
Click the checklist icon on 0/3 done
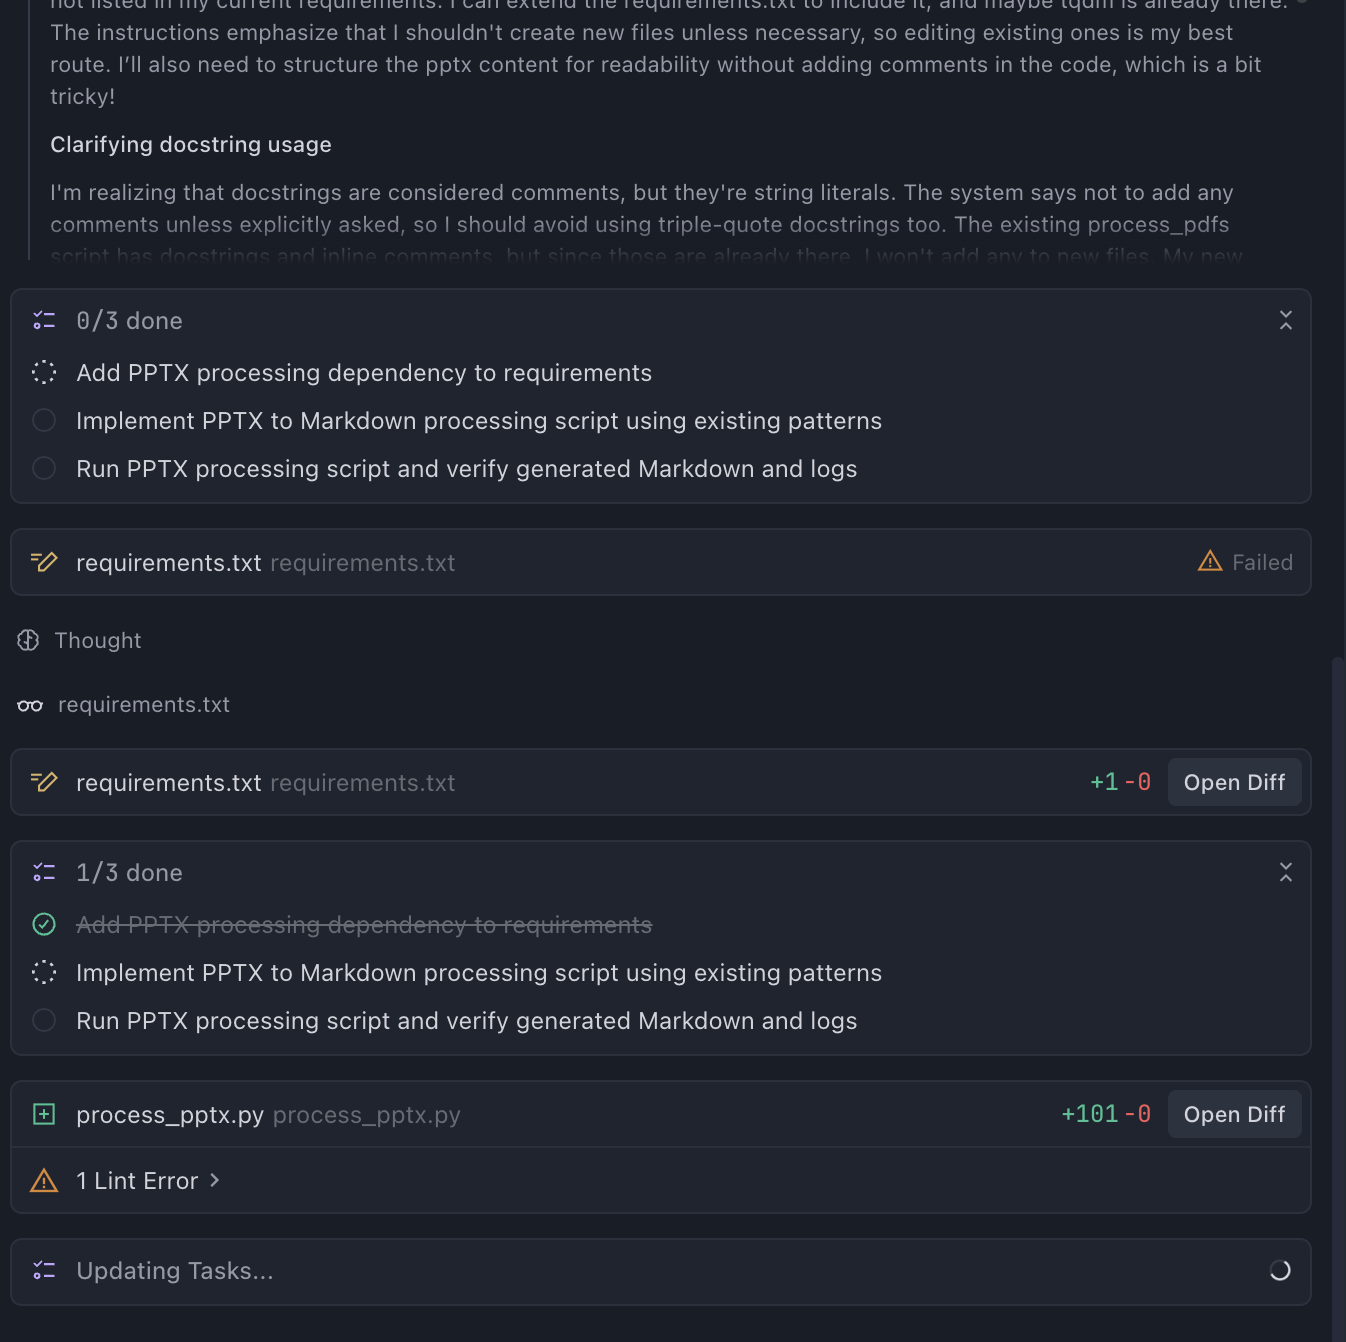(44, 321)
